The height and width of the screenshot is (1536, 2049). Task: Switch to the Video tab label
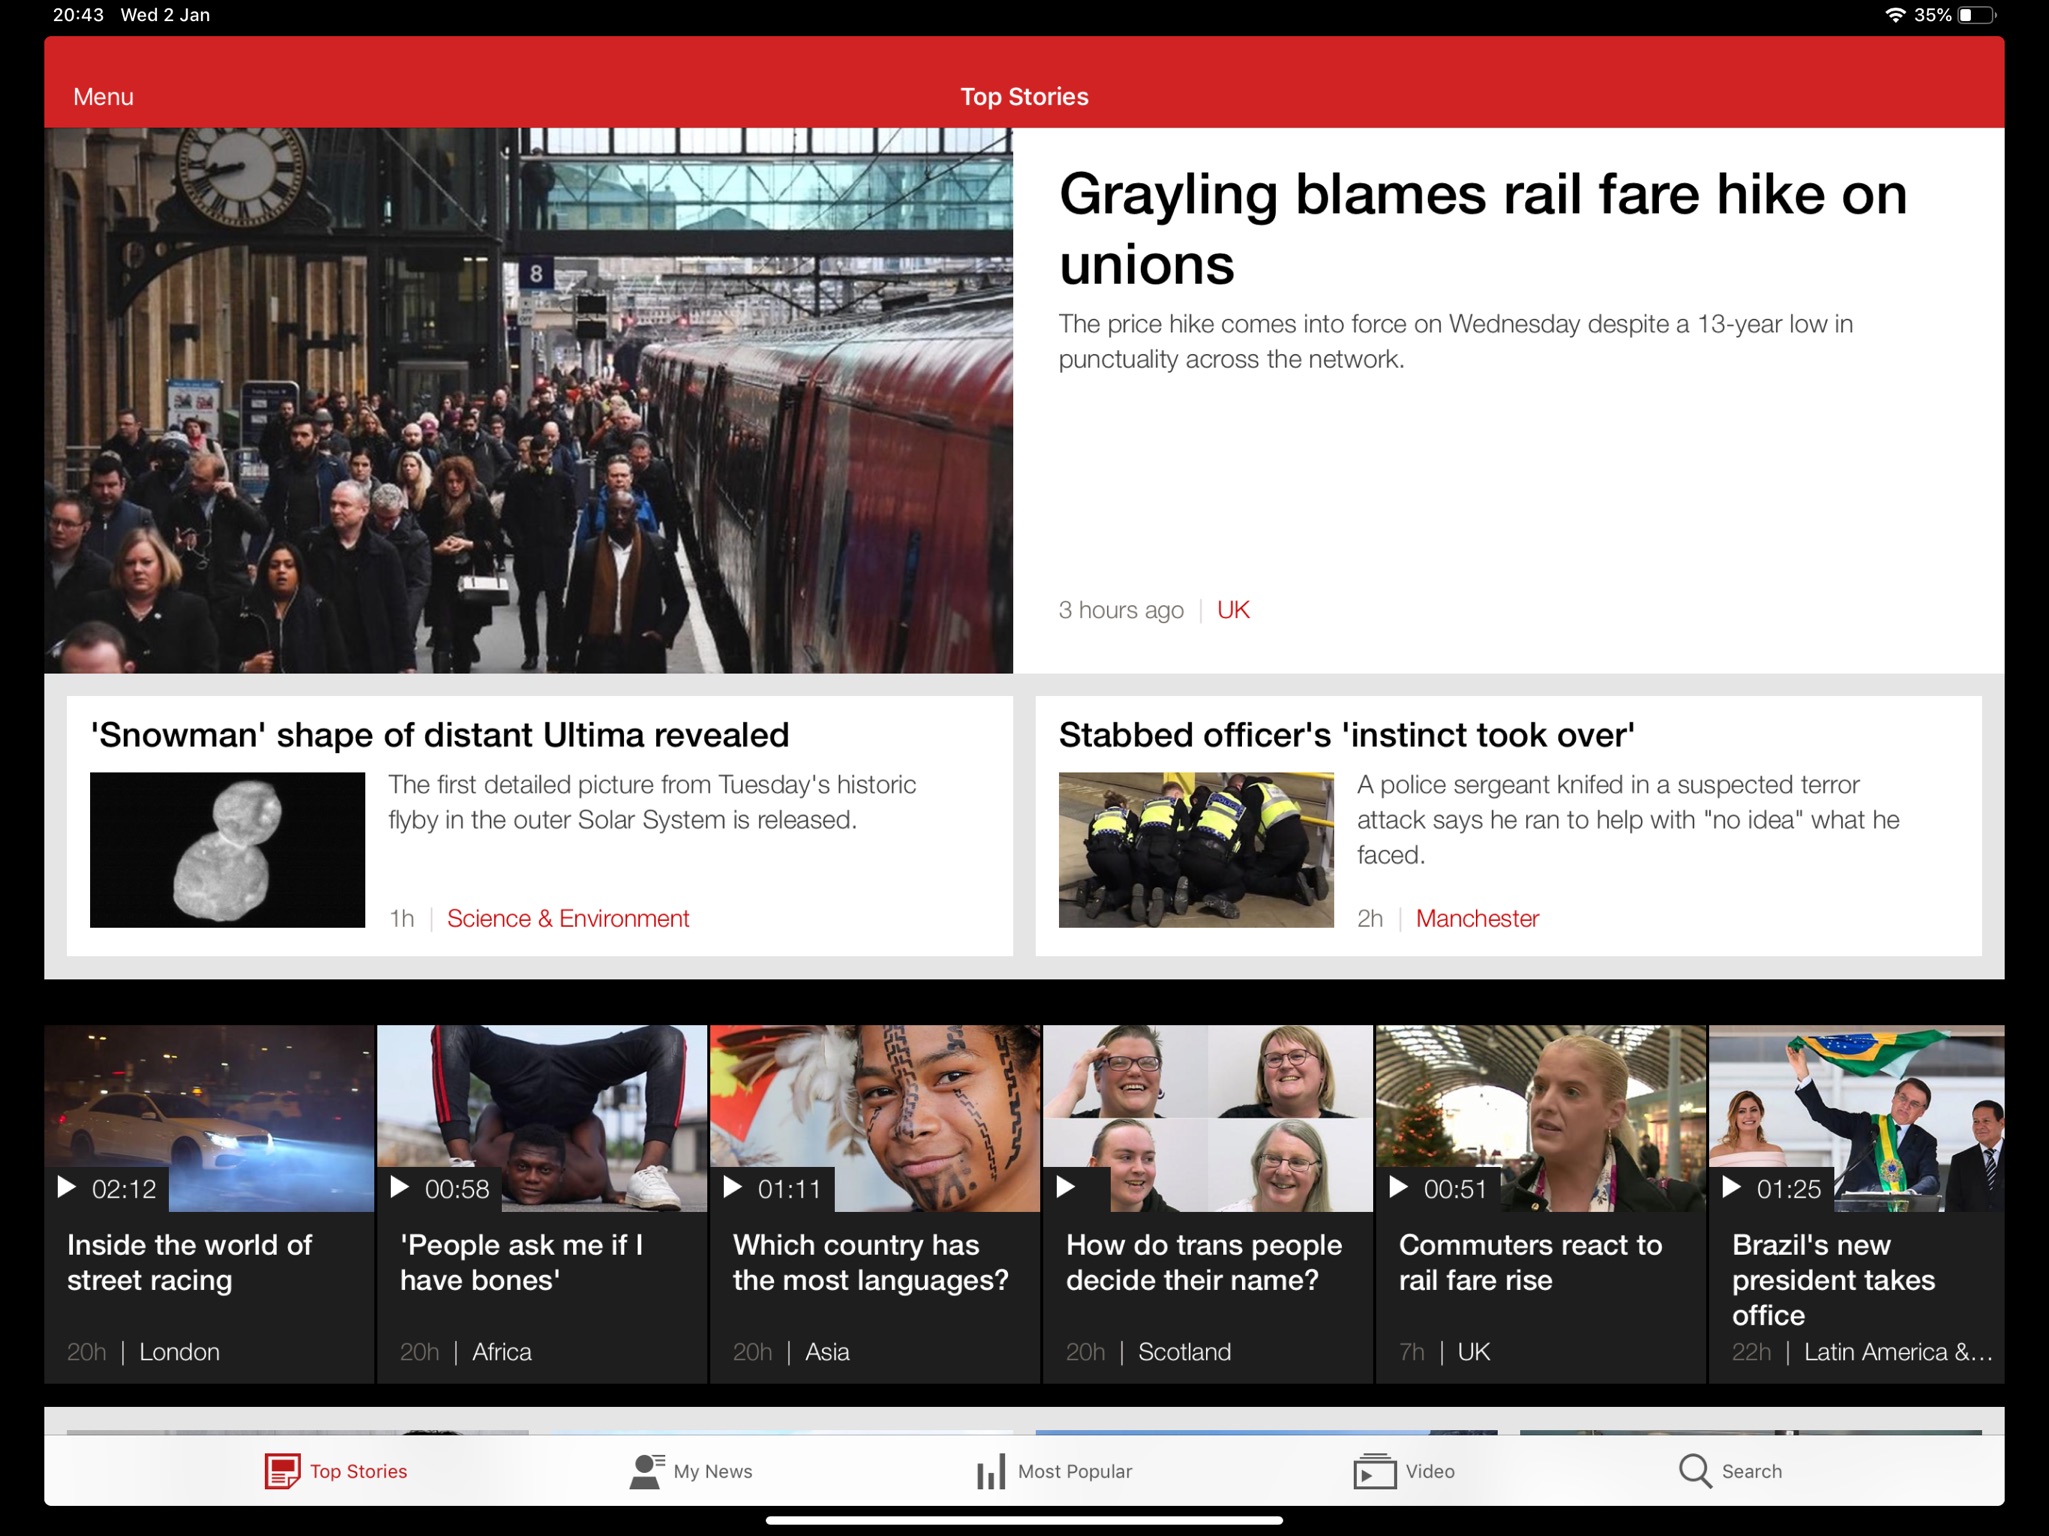coord(1430,1471)
